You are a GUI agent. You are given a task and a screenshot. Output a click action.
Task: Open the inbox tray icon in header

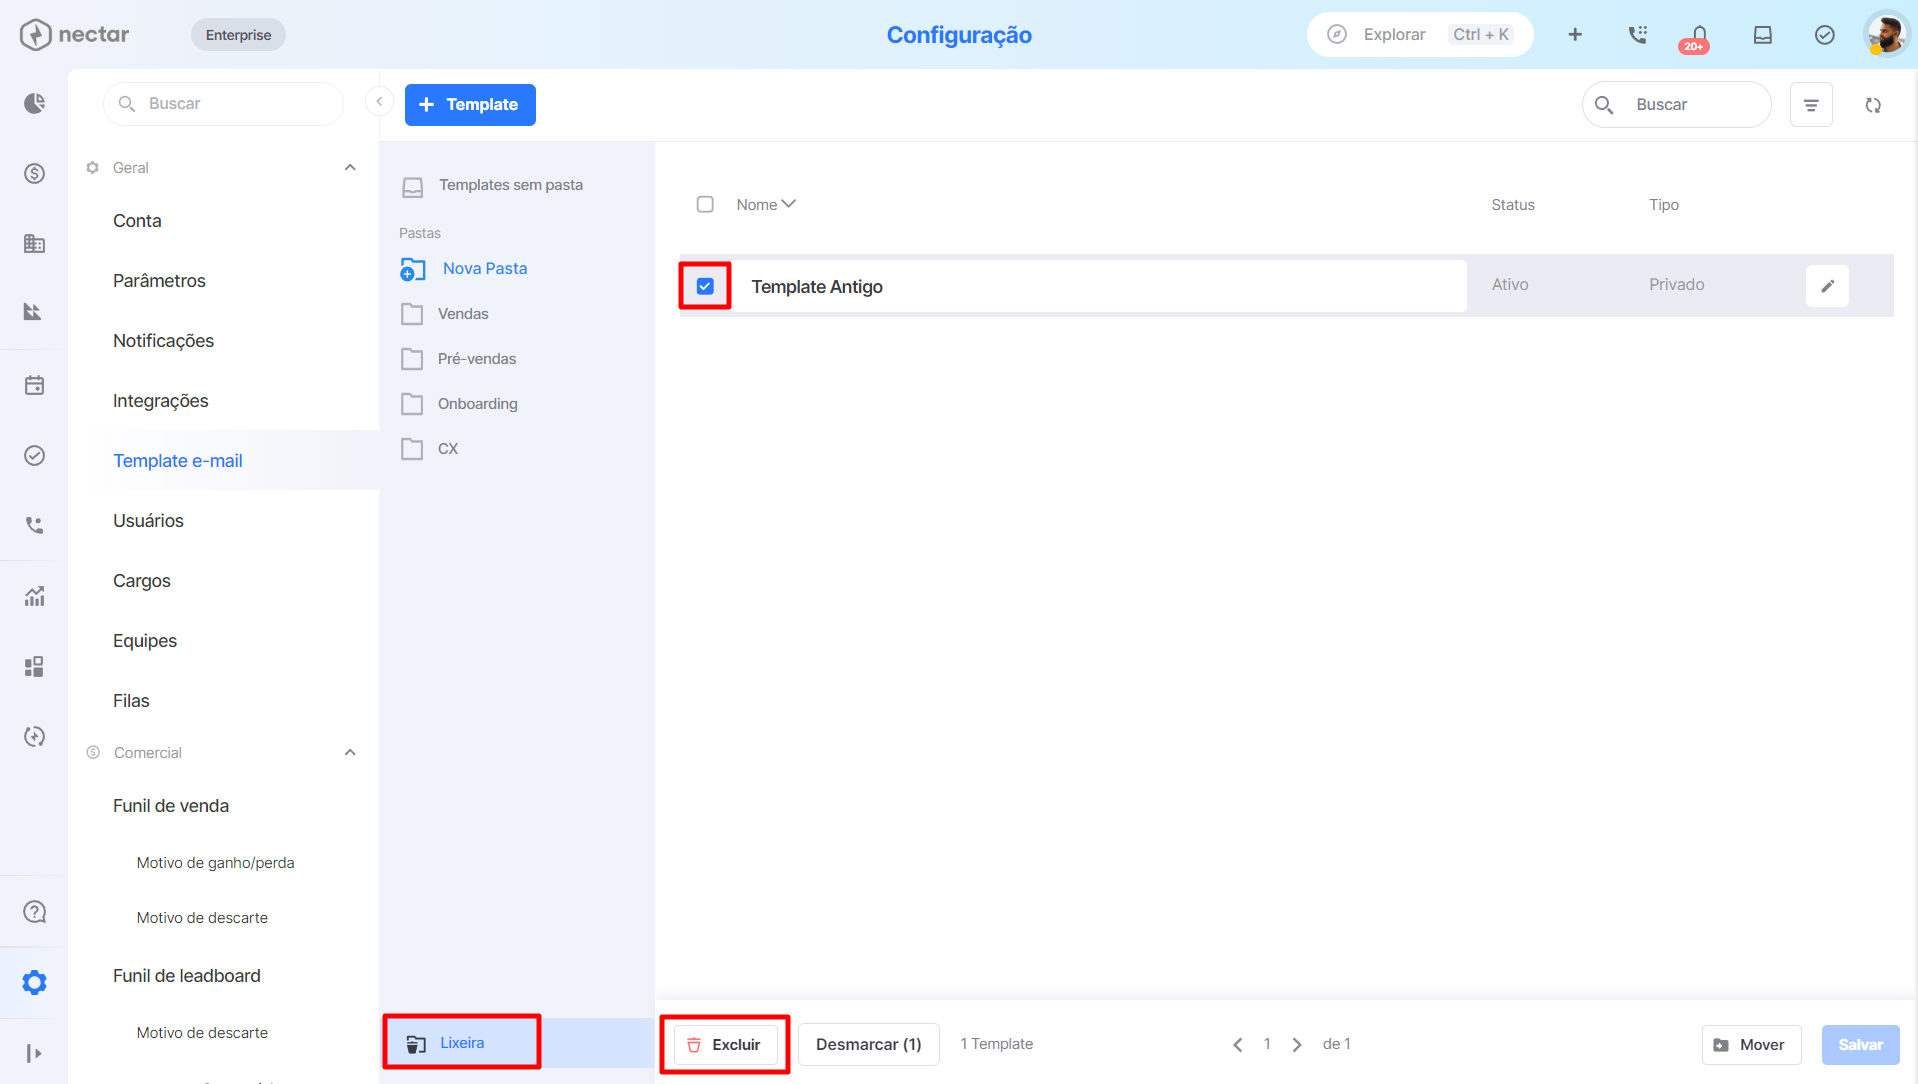1763,35
